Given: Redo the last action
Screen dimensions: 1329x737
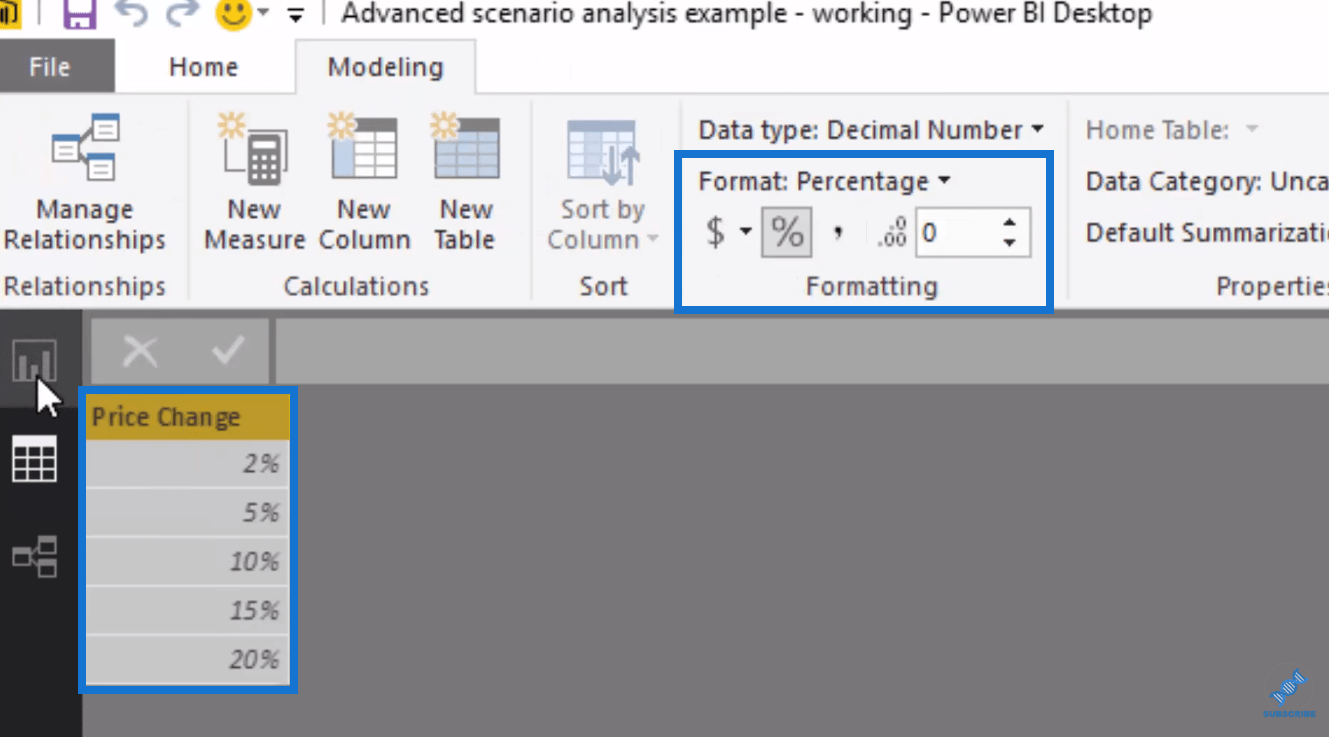Looking at the screenshot, I should coord(180,14).
